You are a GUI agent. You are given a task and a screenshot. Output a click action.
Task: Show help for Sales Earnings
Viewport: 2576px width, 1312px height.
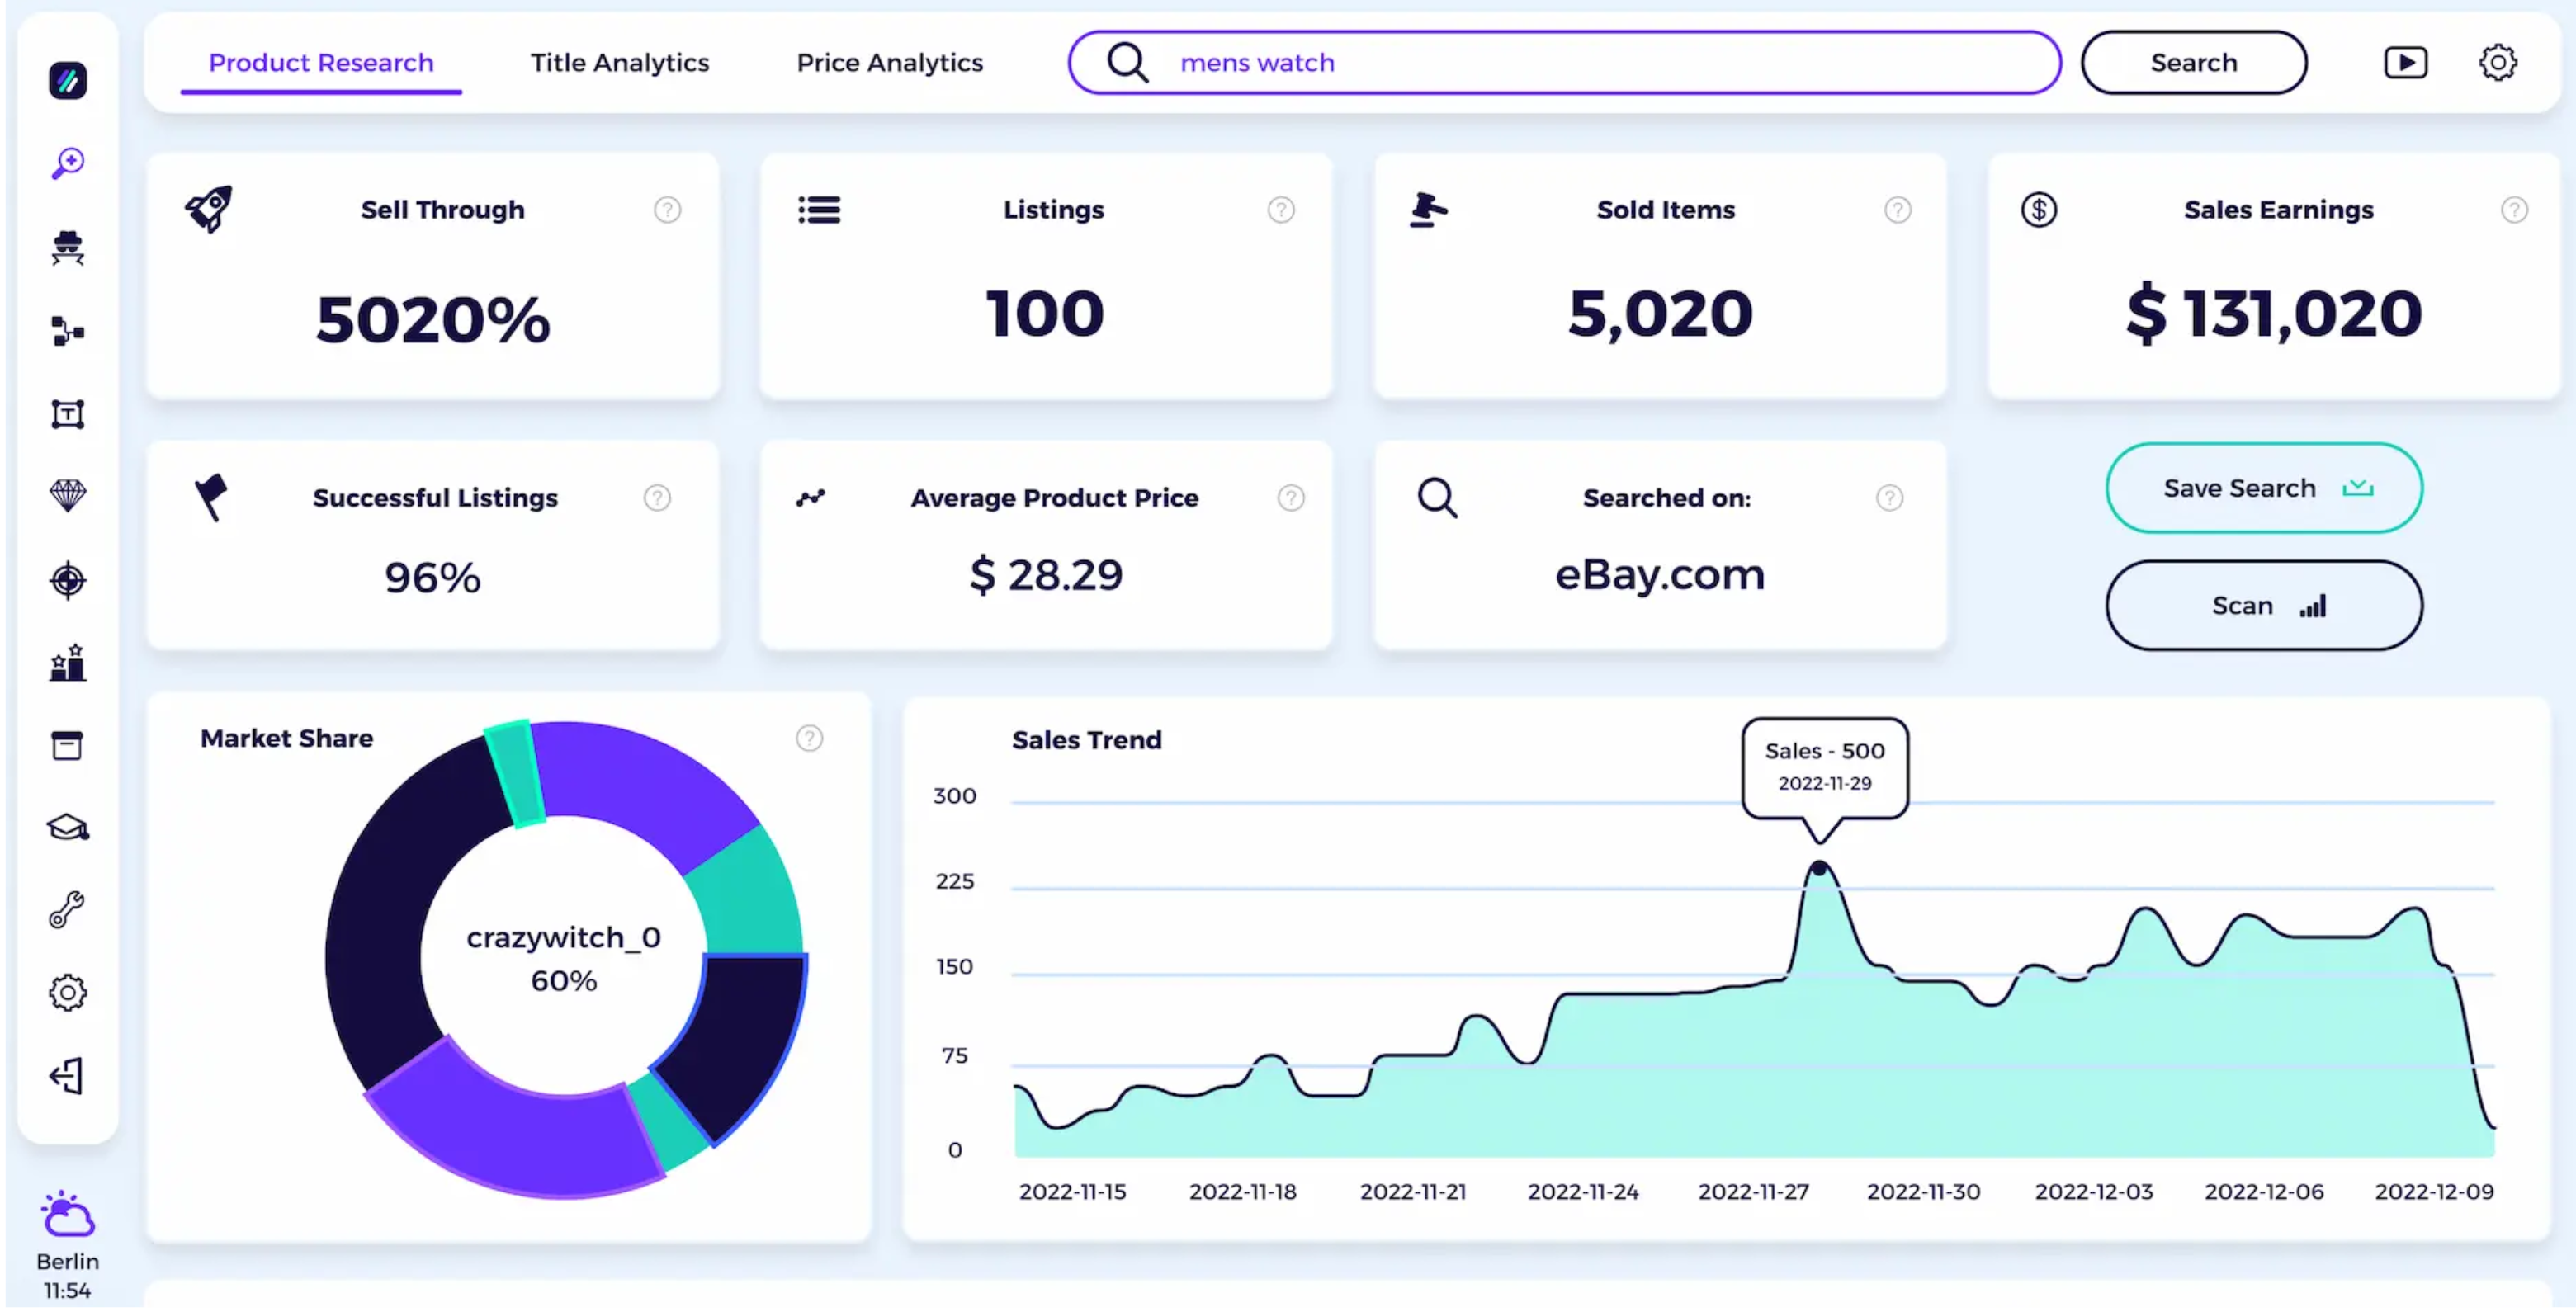point(2514,210)
